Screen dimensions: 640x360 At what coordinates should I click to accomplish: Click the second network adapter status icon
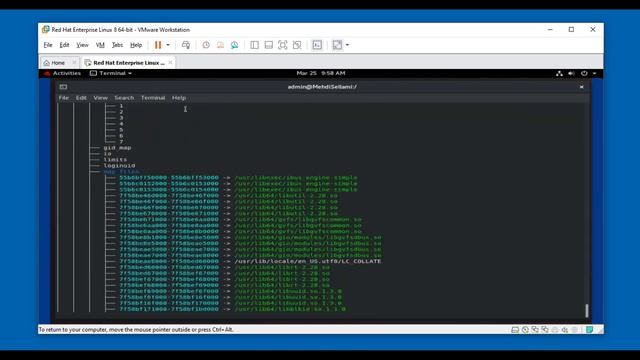coord(544,330)
